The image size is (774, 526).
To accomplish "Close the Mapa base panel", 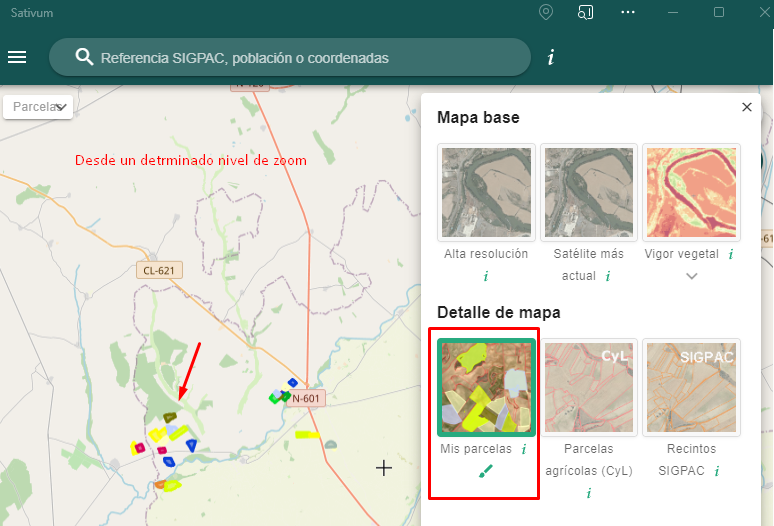I will tap(746, 107).
